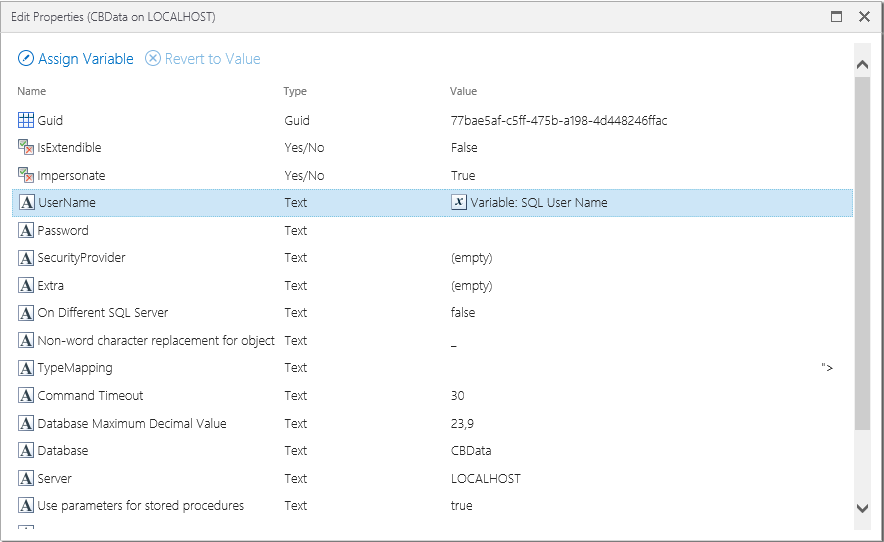
Task: Click the IsExtendible Yes/No type icon
Action: point(26,148)
